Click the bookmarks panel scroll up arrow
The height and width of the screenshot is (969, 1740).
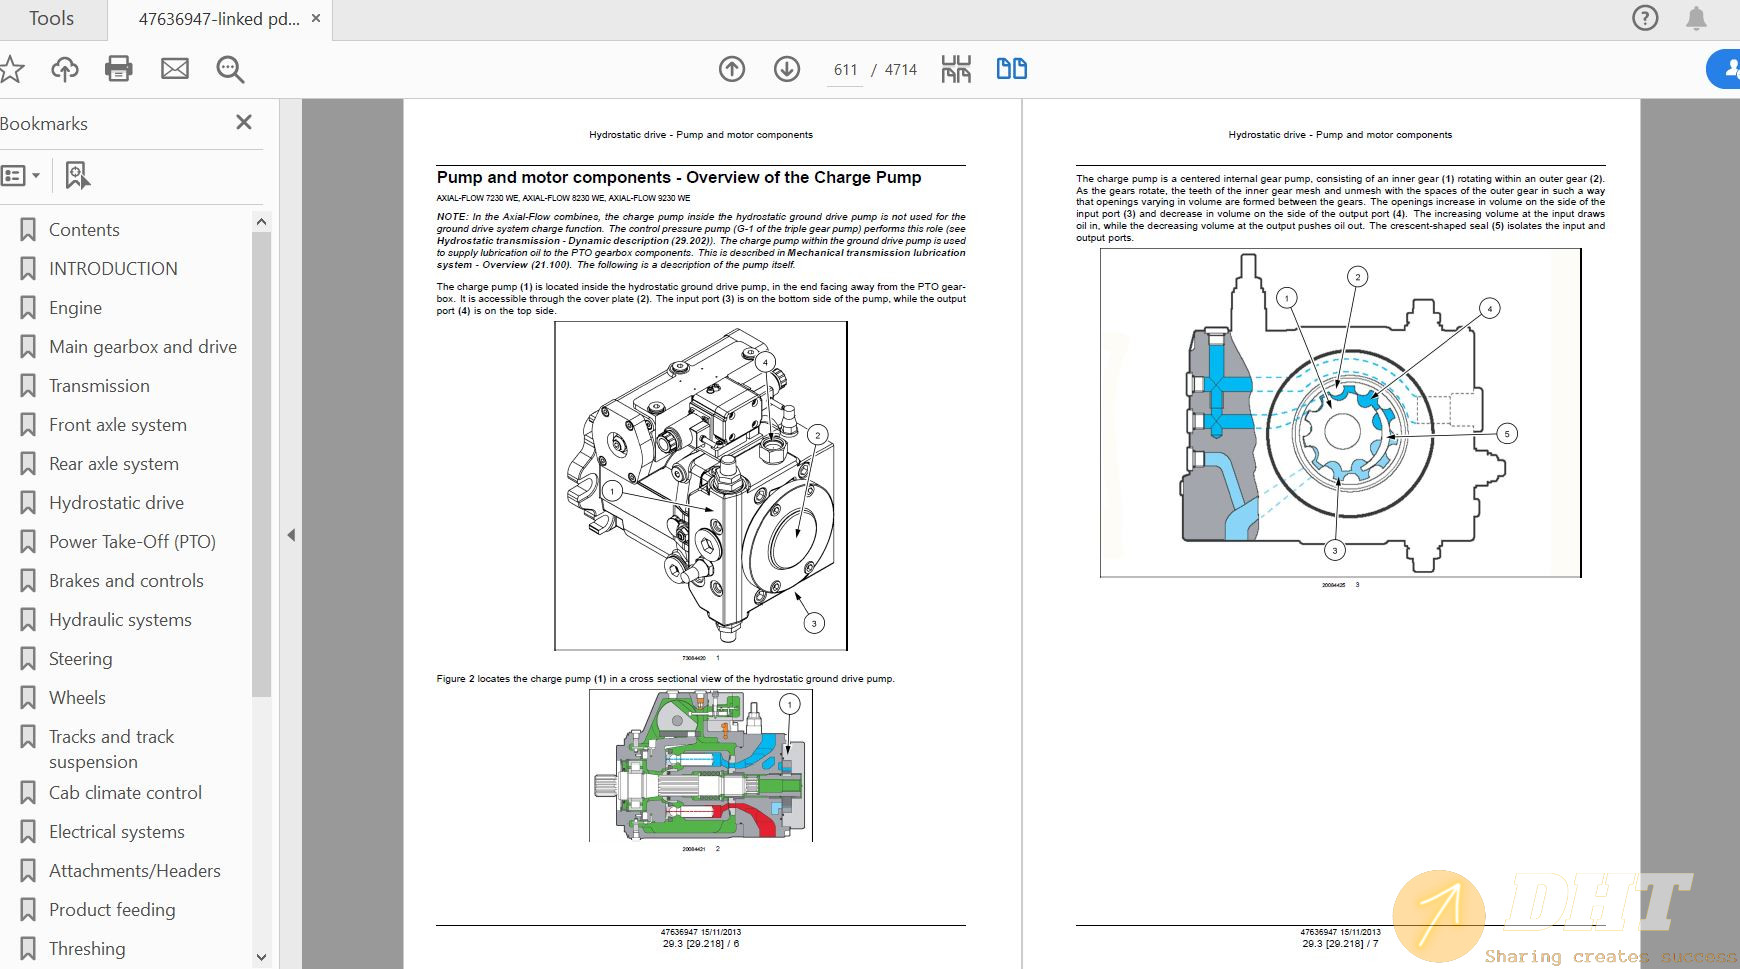click(x=261, y=222)
